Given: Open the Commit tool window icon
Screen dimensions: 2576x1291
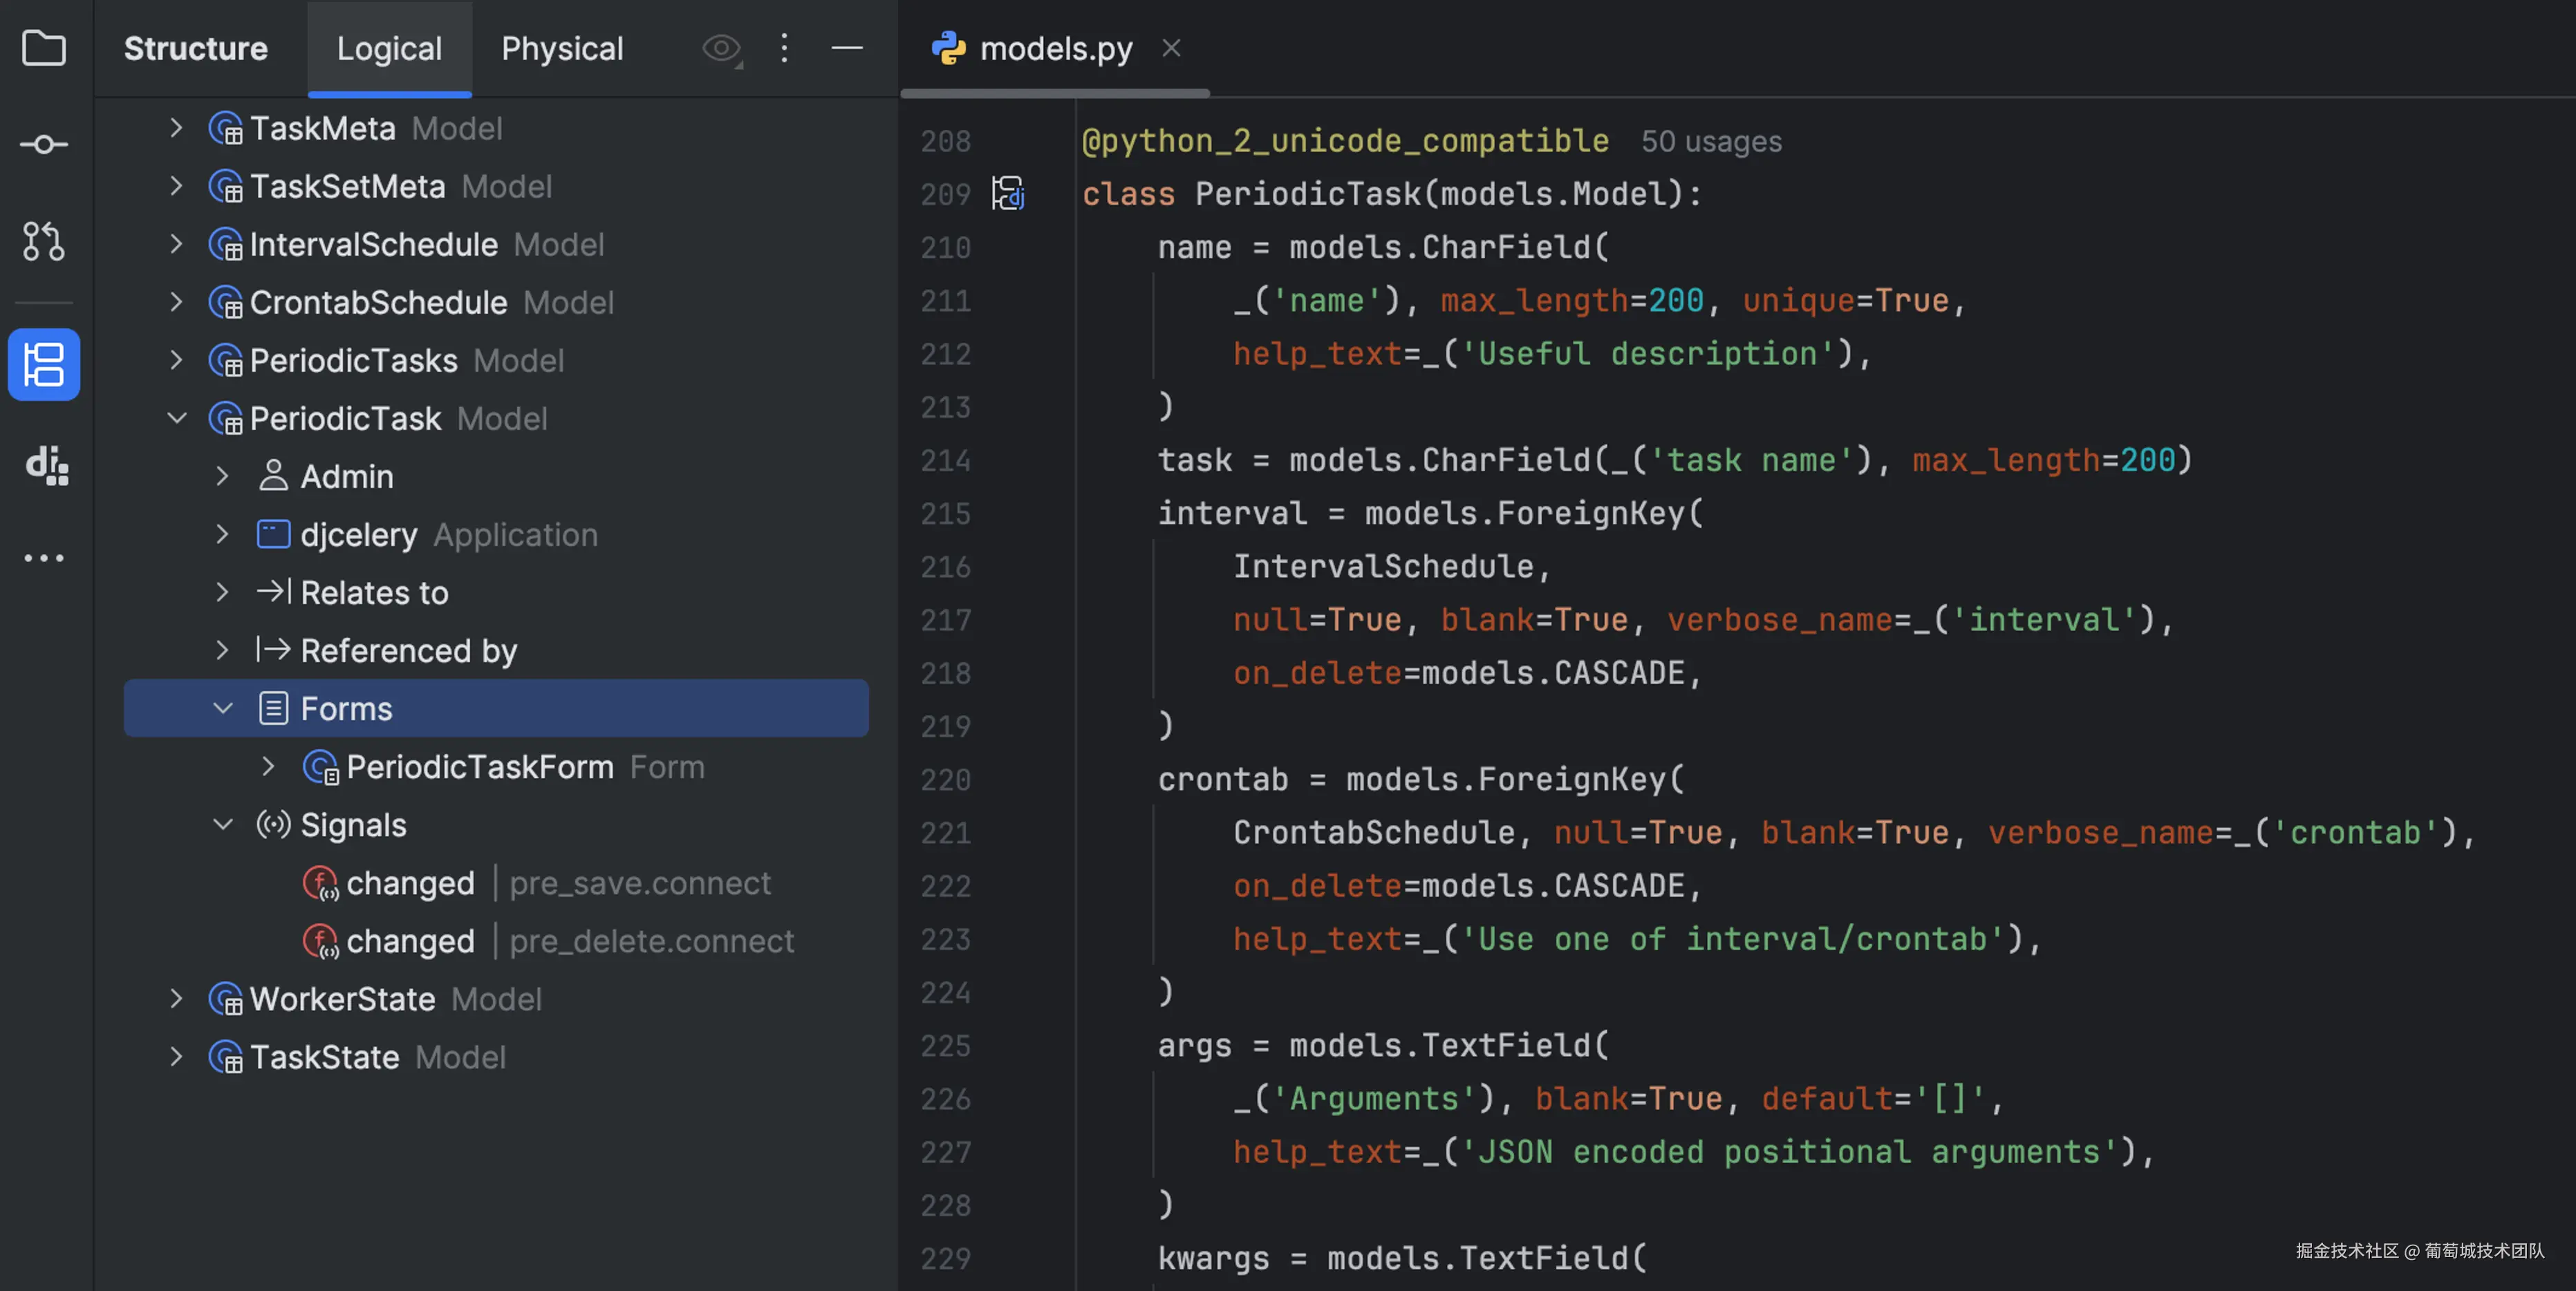Looking at the screenshot, I should click(44, 145).
